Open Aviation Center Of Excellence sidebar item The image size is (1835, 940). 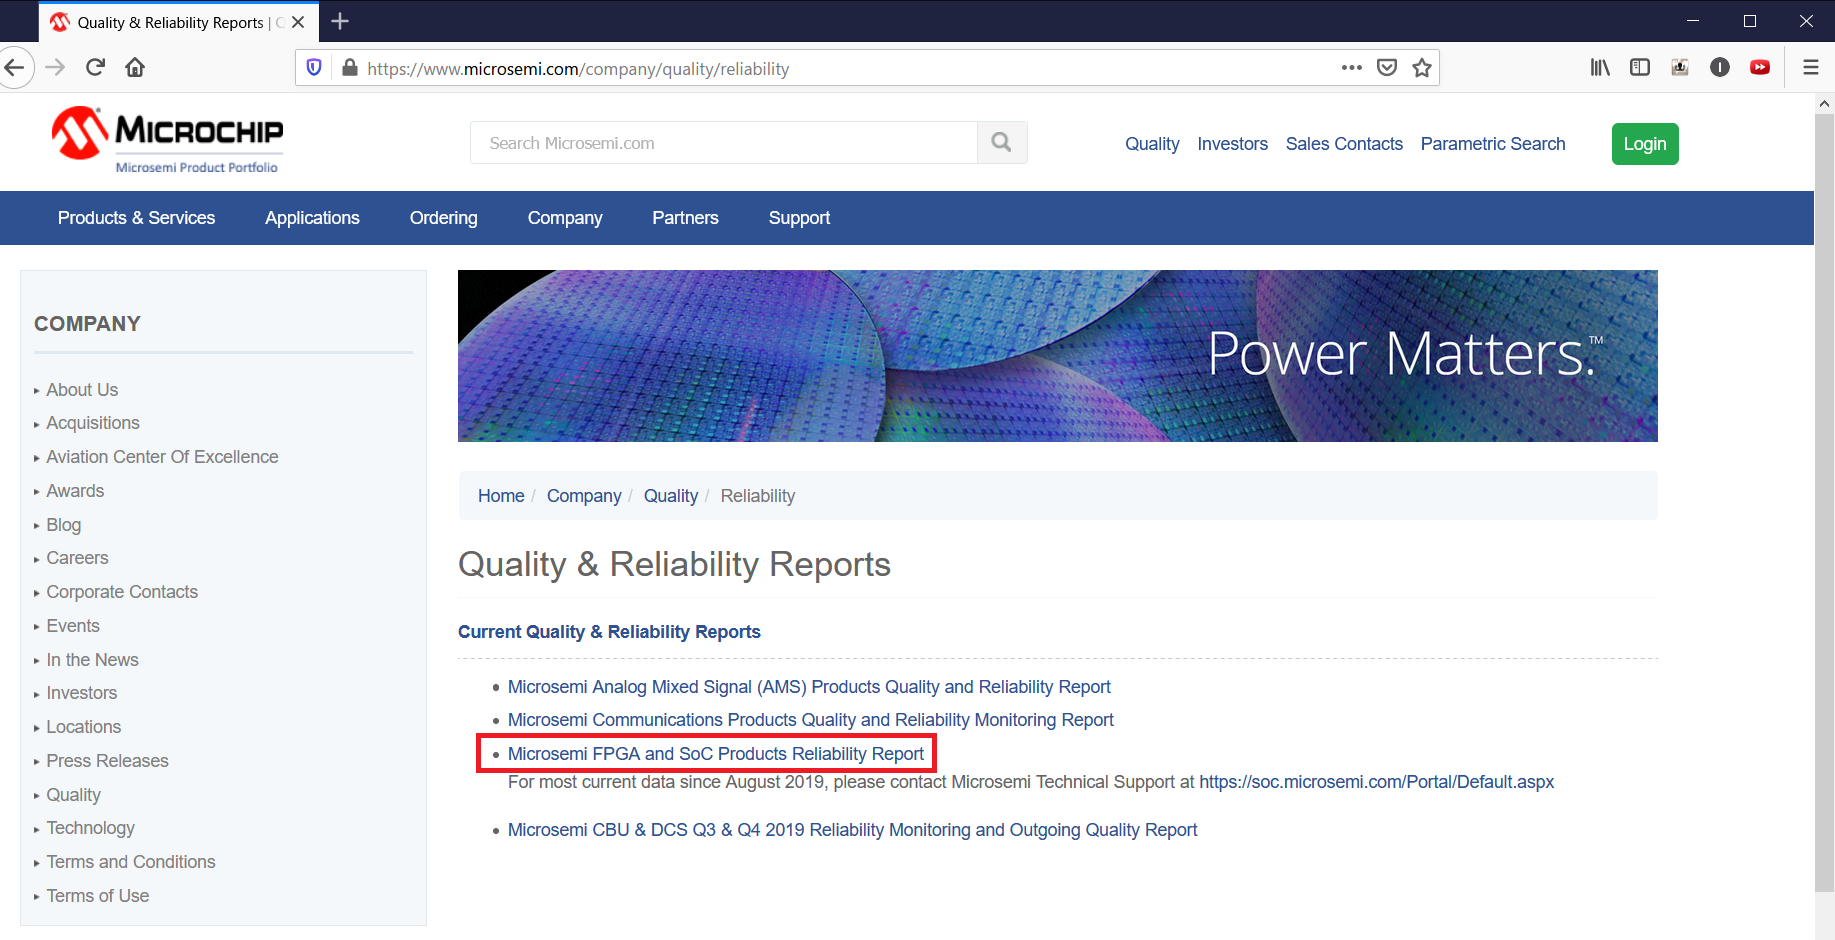point(162,457)
